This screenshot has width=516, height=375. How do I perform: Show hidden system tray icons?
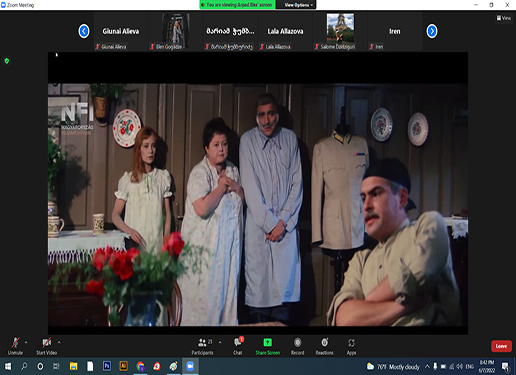(427, 367)
